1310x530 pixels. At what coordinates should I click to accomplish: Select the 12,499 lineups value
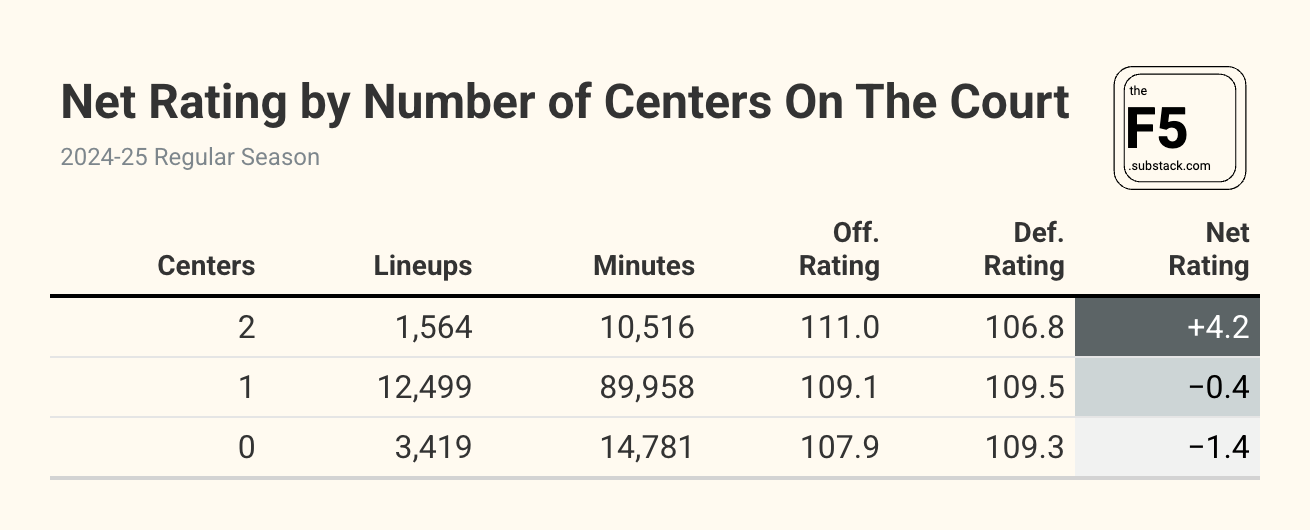pyautogui.click(x=423, y=388)
